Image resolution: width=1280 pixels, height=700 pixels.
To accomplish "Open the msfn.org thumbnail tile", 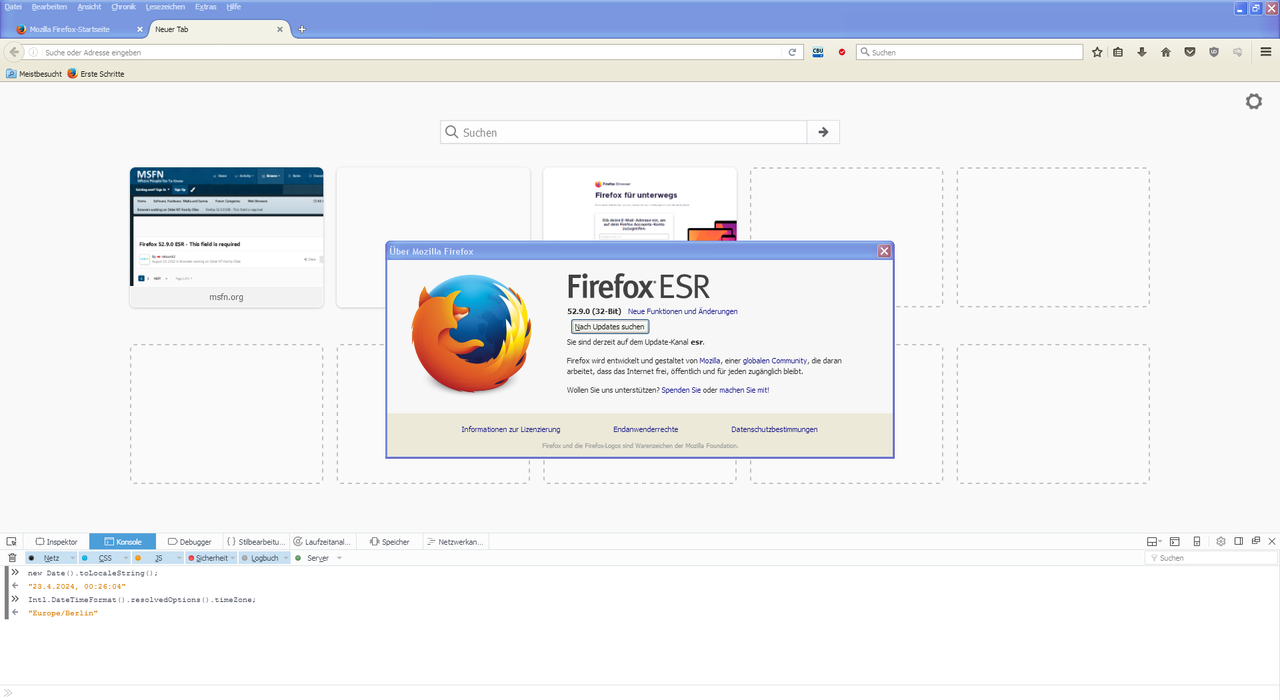I will [227, 237].
